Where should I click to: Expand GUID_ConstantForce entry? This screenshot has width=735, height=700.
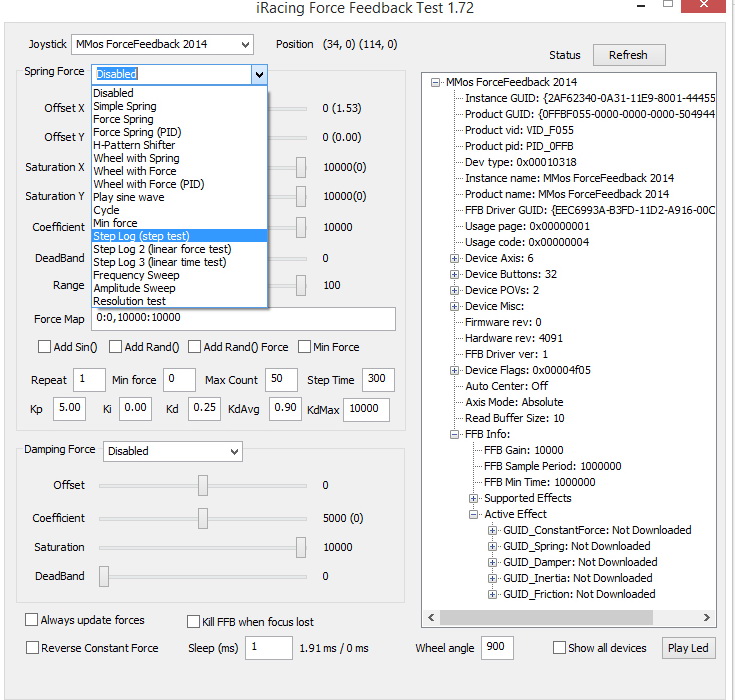[492, 530]
